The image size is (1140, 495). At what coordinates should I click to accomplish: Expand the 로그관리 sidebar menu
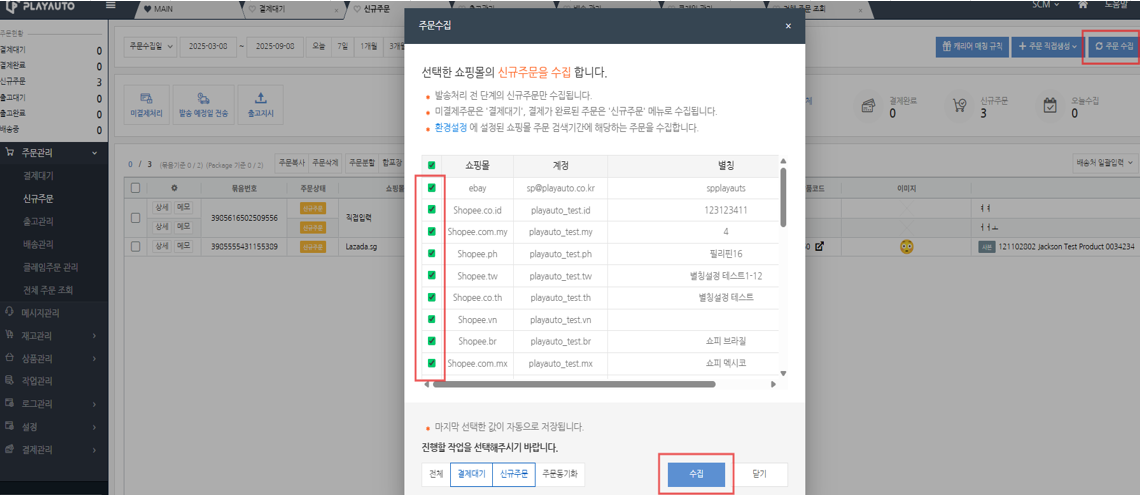(95, 403)
